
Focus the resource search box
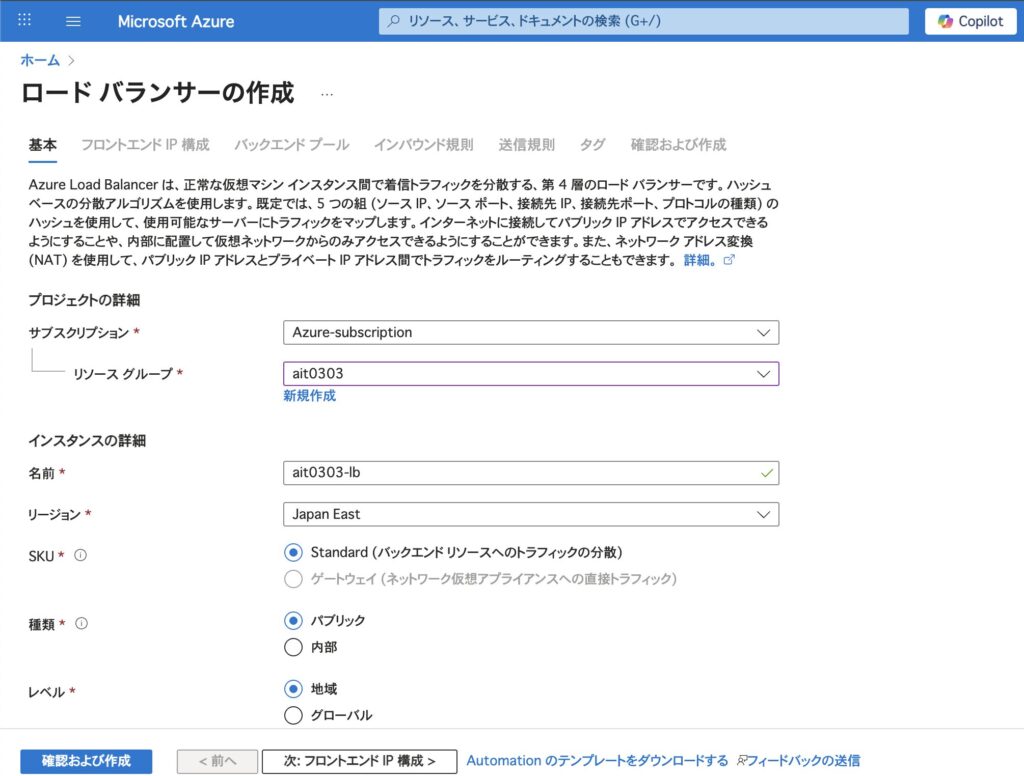point(643,21)
